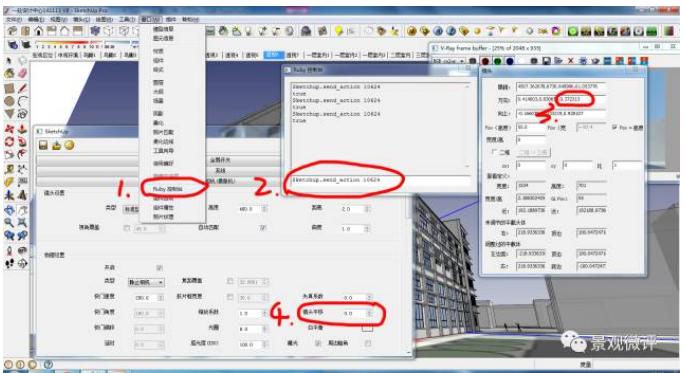Expand the 全局开关 rollout
The image size is (685, 373).
coord(220,160)
